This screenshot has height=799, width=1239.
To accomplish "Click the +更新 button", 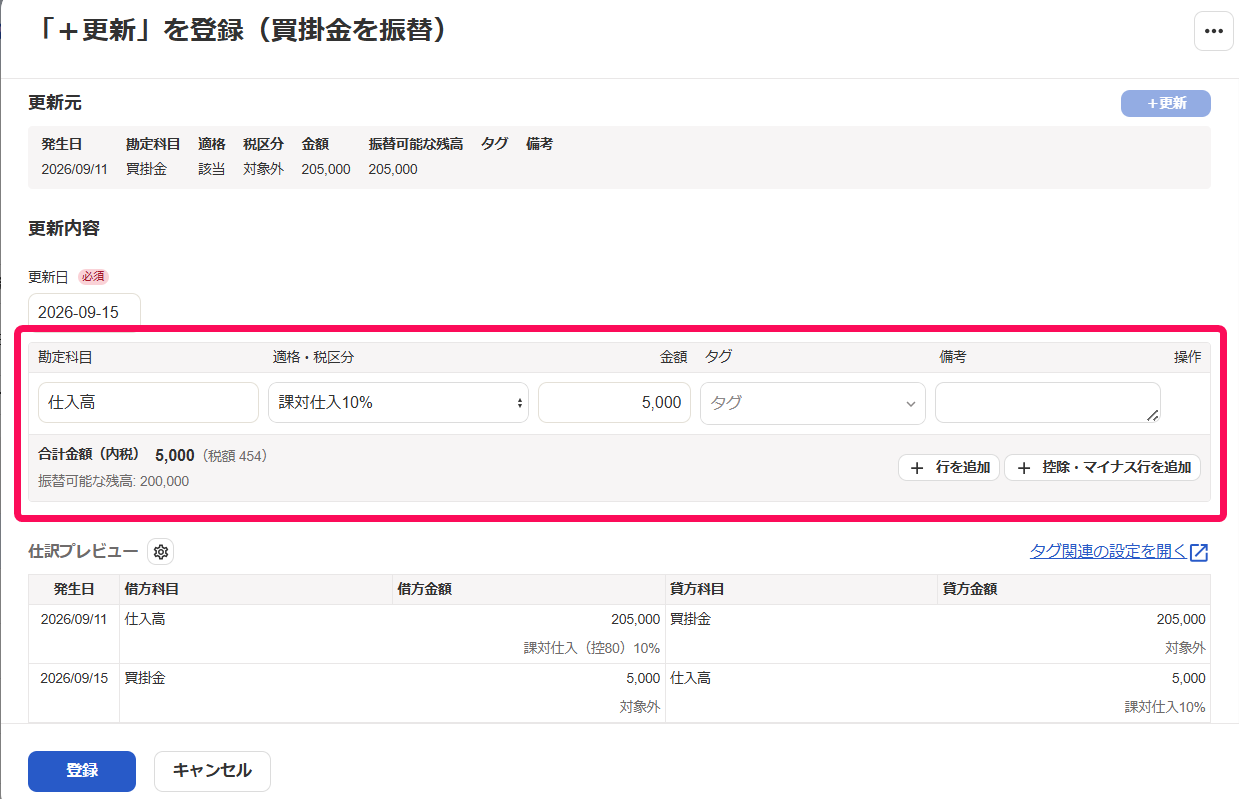I will click(1166, 103).
